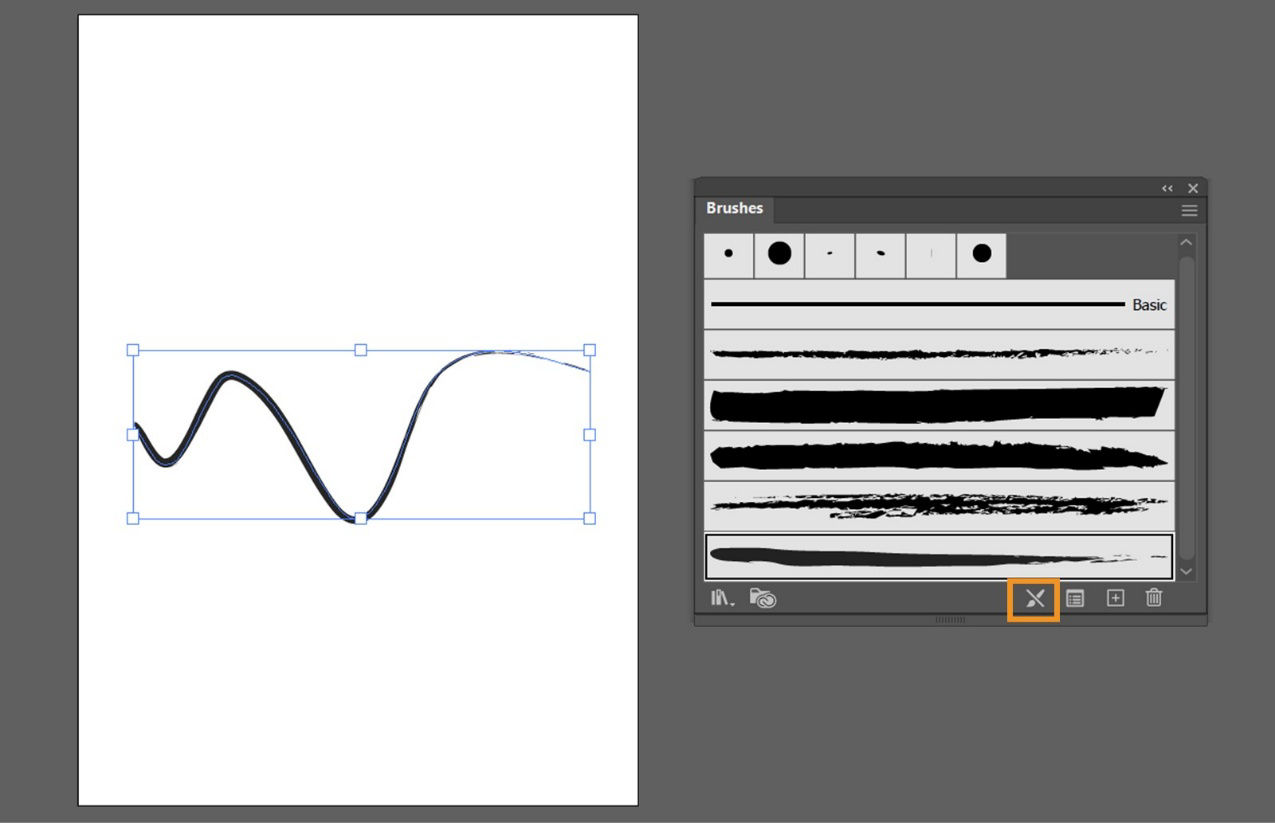The width and height of the screenshot is (1275, 823).
Task: Open the Brushes panel flyout menu
Action: click(1188, 210)
